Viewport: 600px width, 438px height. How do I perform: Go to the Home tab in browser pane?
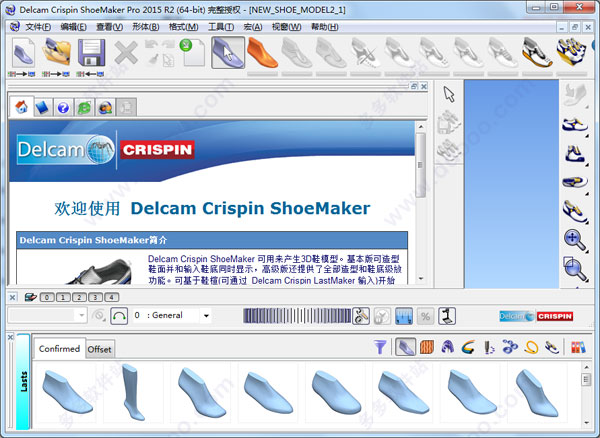click(x=21, y=107)
